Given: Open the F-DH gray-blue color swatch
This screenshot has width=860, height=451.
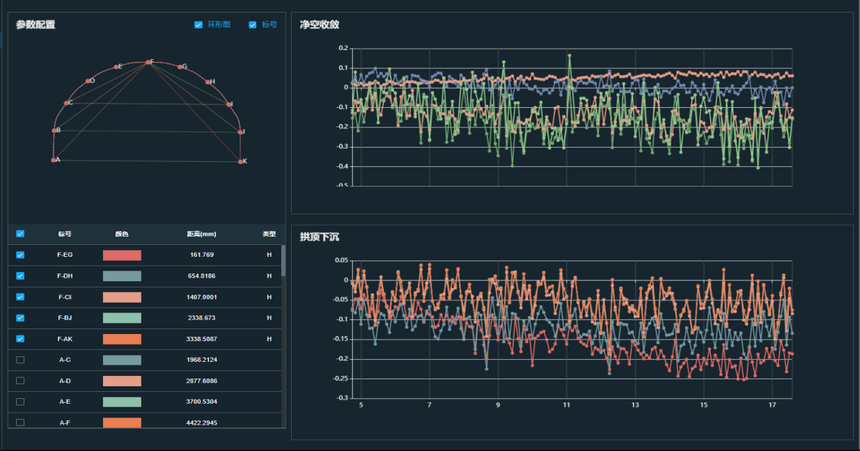Looking at the screenshot, I should pyautogui.click(x=122, y=276).
